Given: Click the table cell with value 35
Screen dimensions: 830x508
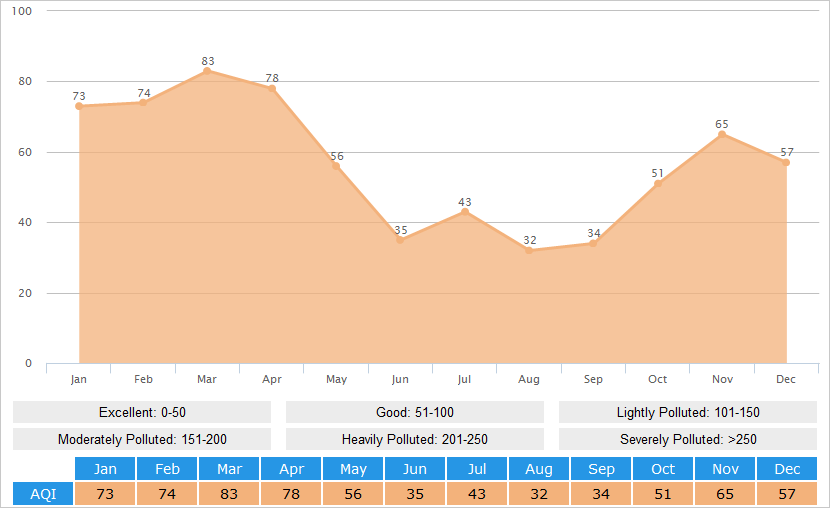Looking at the screenshot, I should [x=415, y=494].
